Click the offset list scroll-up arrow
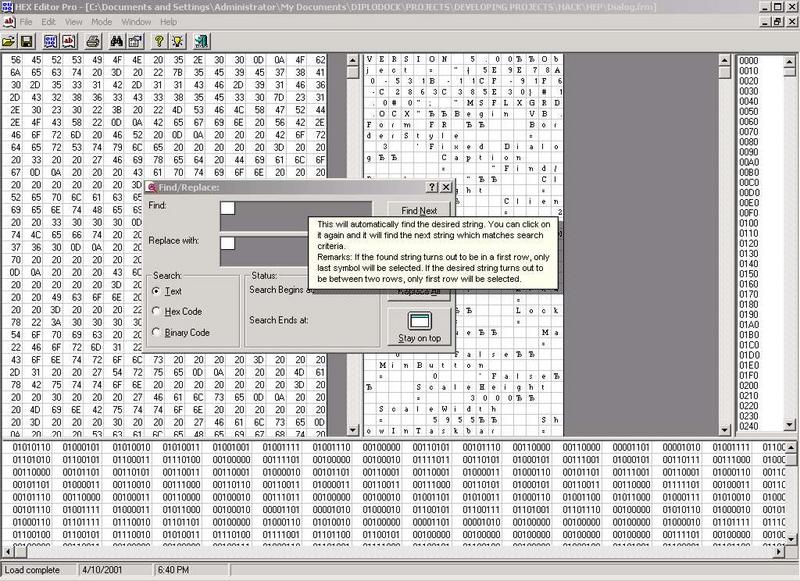This screenshot has height=581, width=800. 789,62
